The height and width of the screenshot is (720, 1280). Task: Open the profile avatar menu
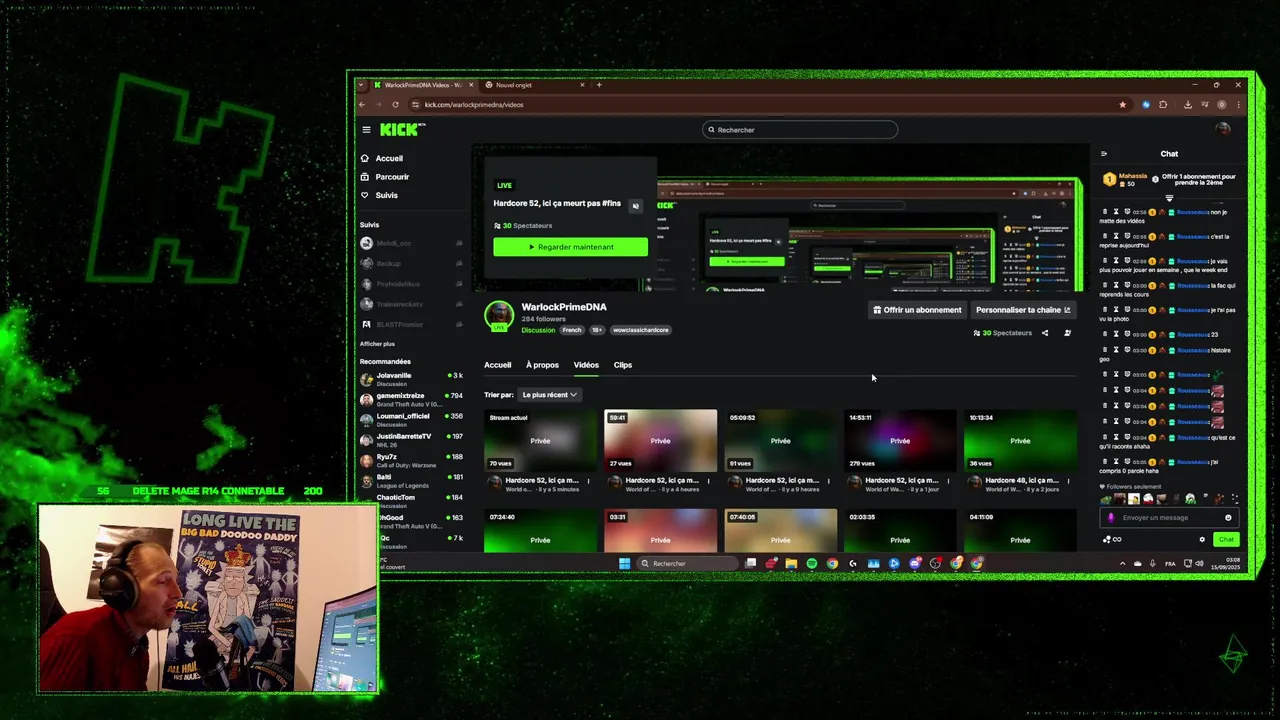[1222, 129]
